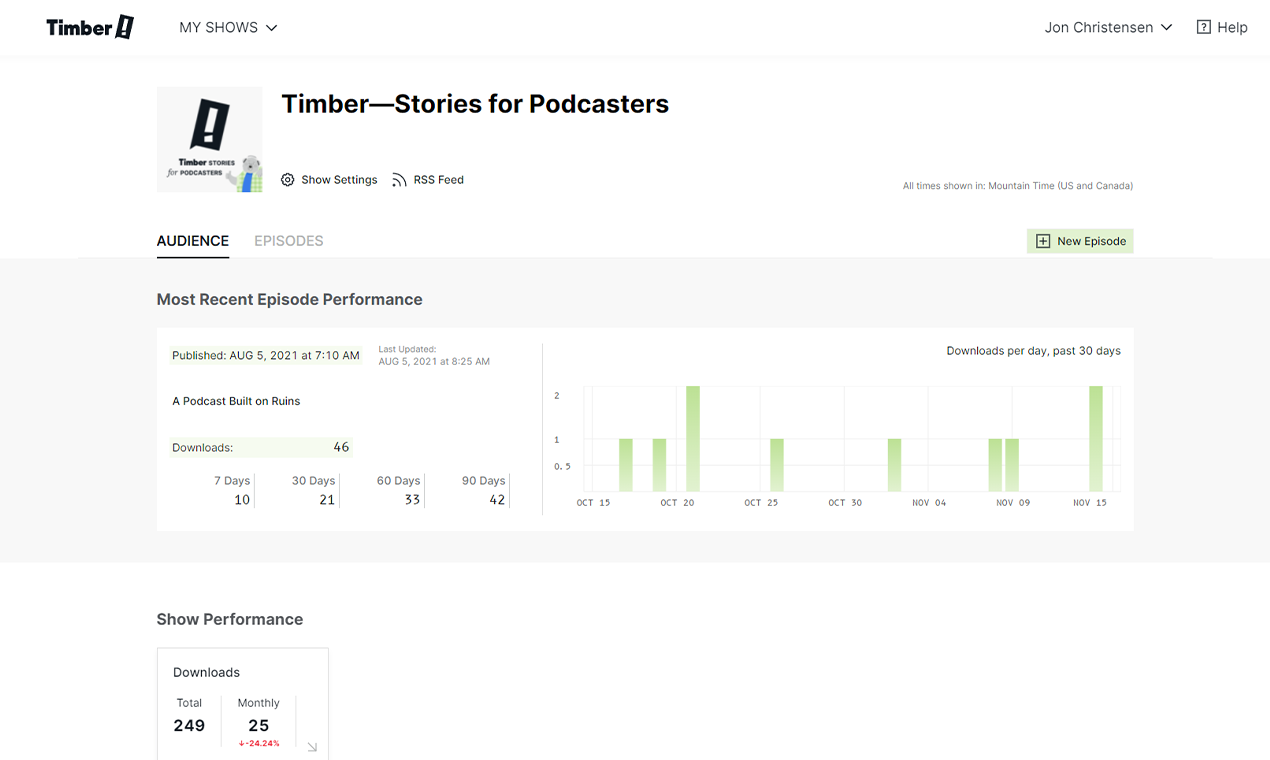
Task: Click the 7 Days downloads value 10
Action: point(242,500)
